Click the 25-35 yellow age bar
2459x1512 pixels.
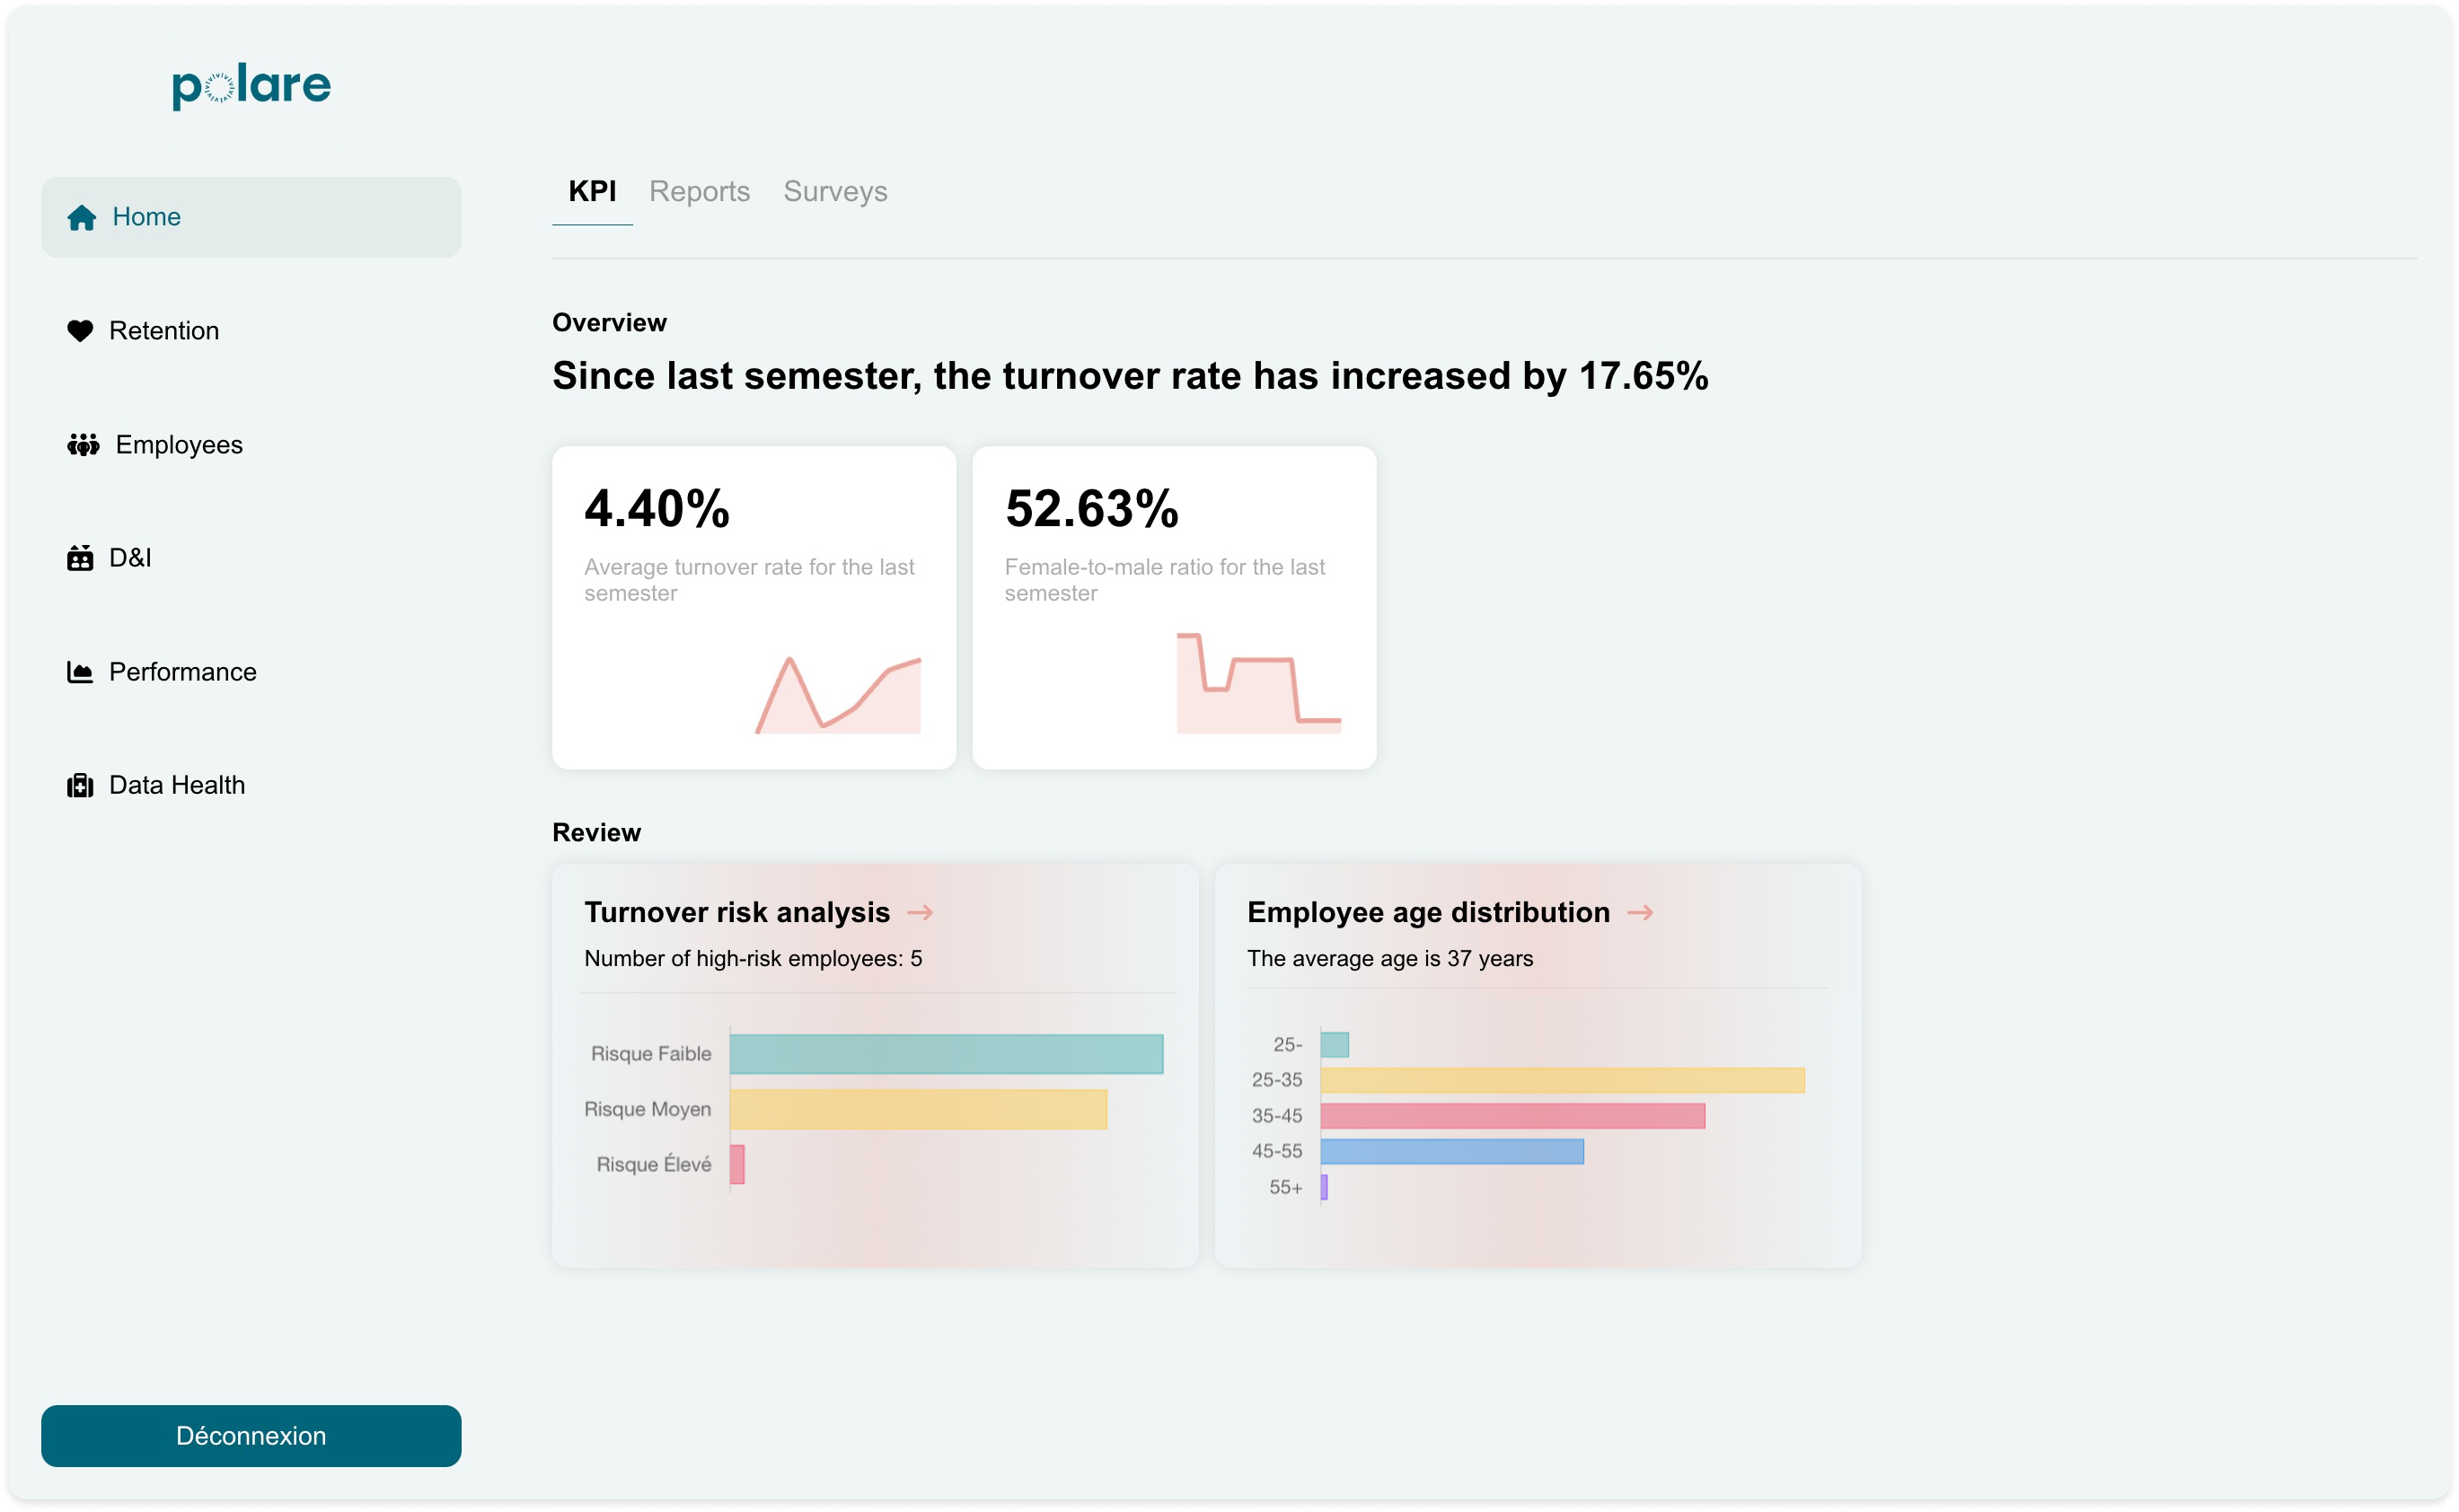pos(1562,1080)
